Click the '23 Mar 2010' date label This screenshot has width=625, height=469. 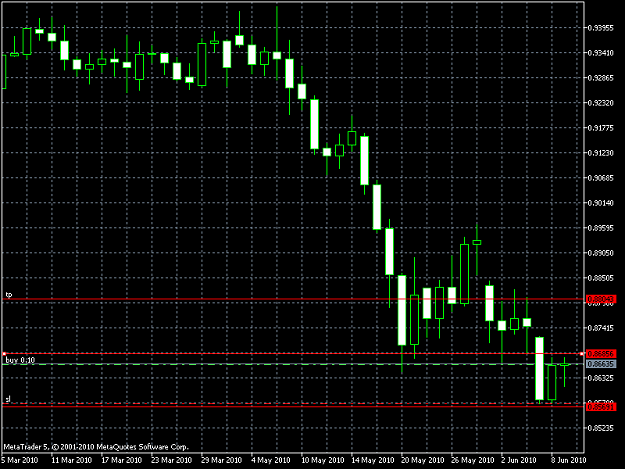click(x=171, y=460)
